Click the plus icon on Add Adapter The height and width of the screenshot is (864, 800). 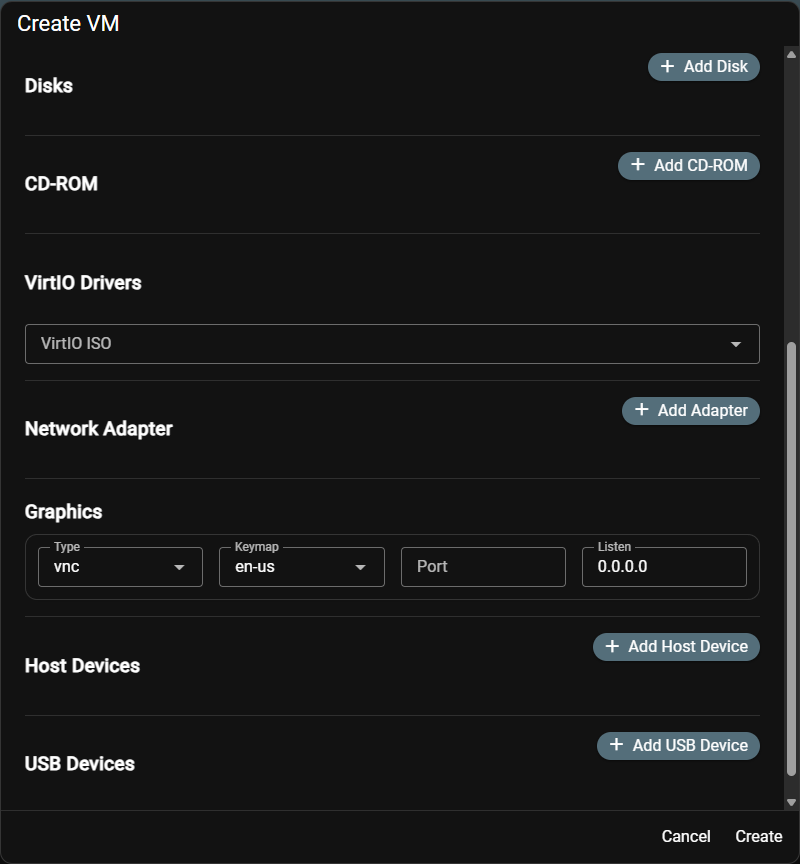[x=643, y=410]
